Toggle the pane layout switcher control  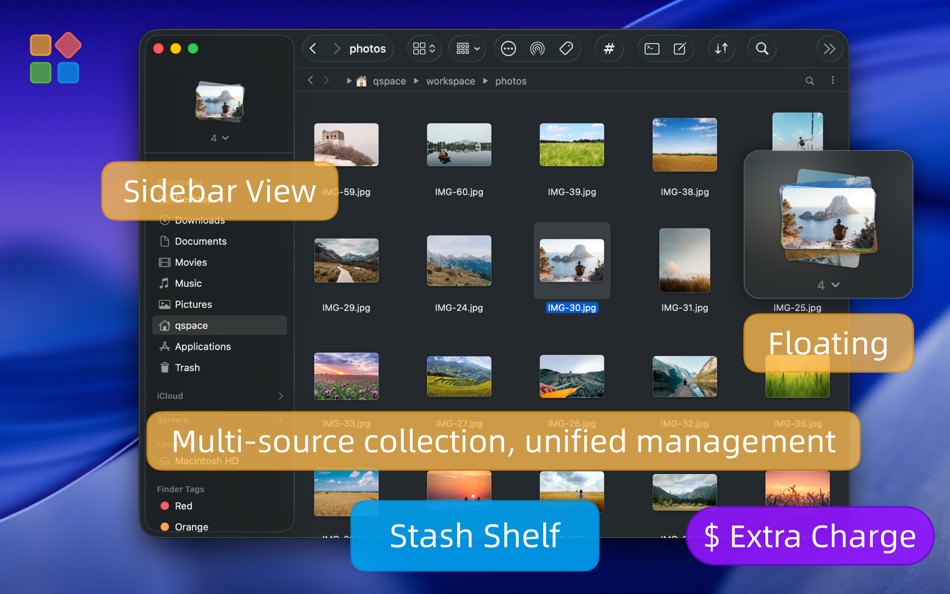point(423,48)
